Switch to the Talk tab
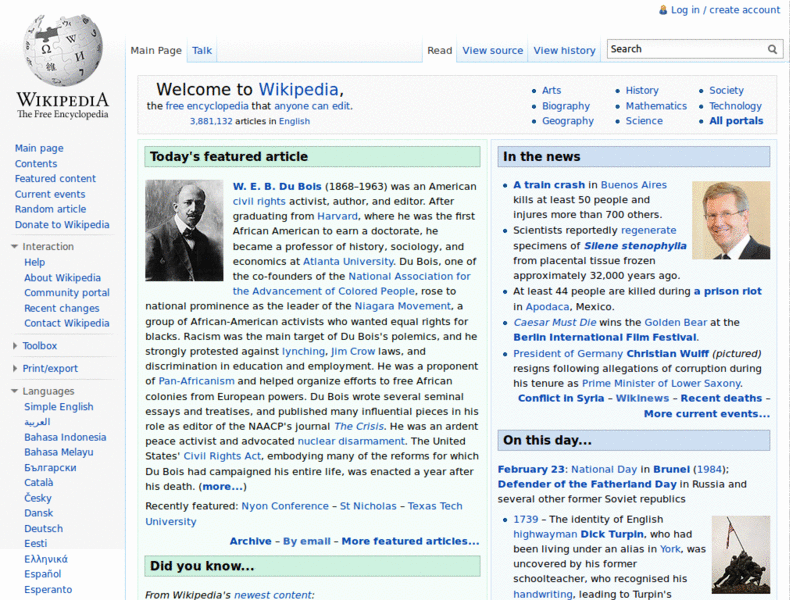Image resolution: width=800 pixels, height=600 pixels. pyautogui.click(x=202, y=51)
